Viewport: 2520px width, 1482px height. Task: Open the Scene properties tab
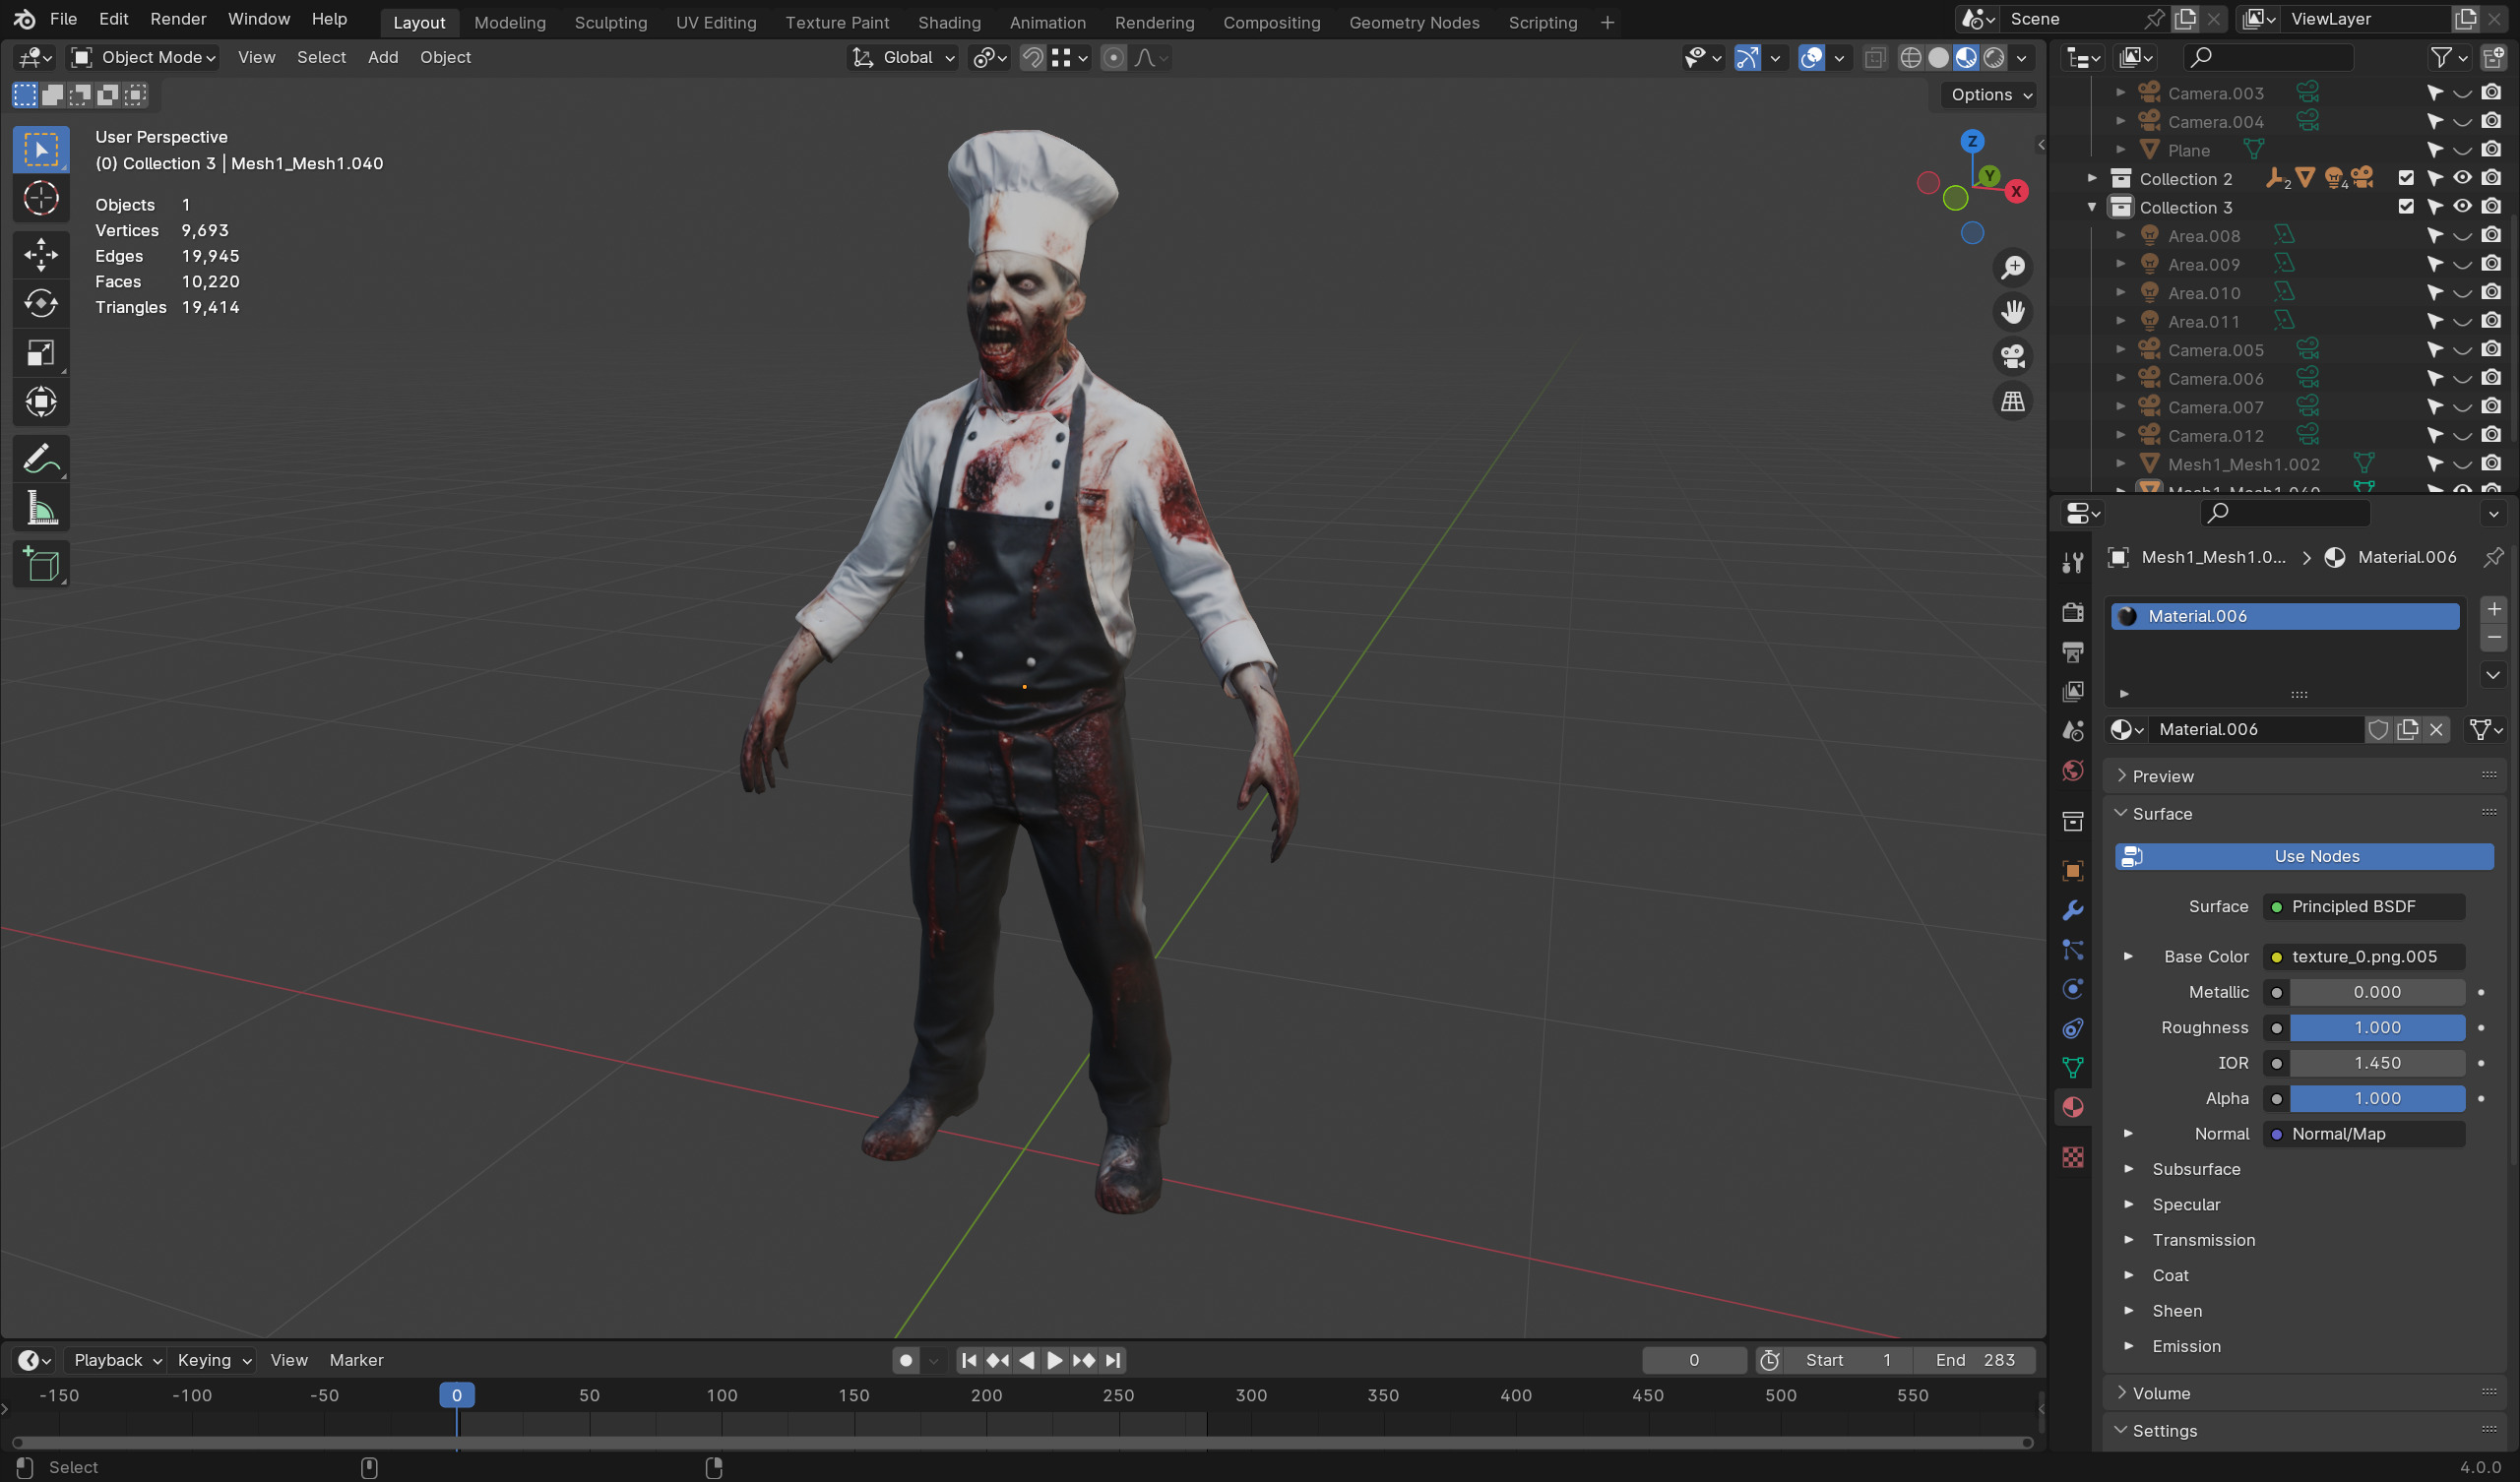[x=2073, y=731]
